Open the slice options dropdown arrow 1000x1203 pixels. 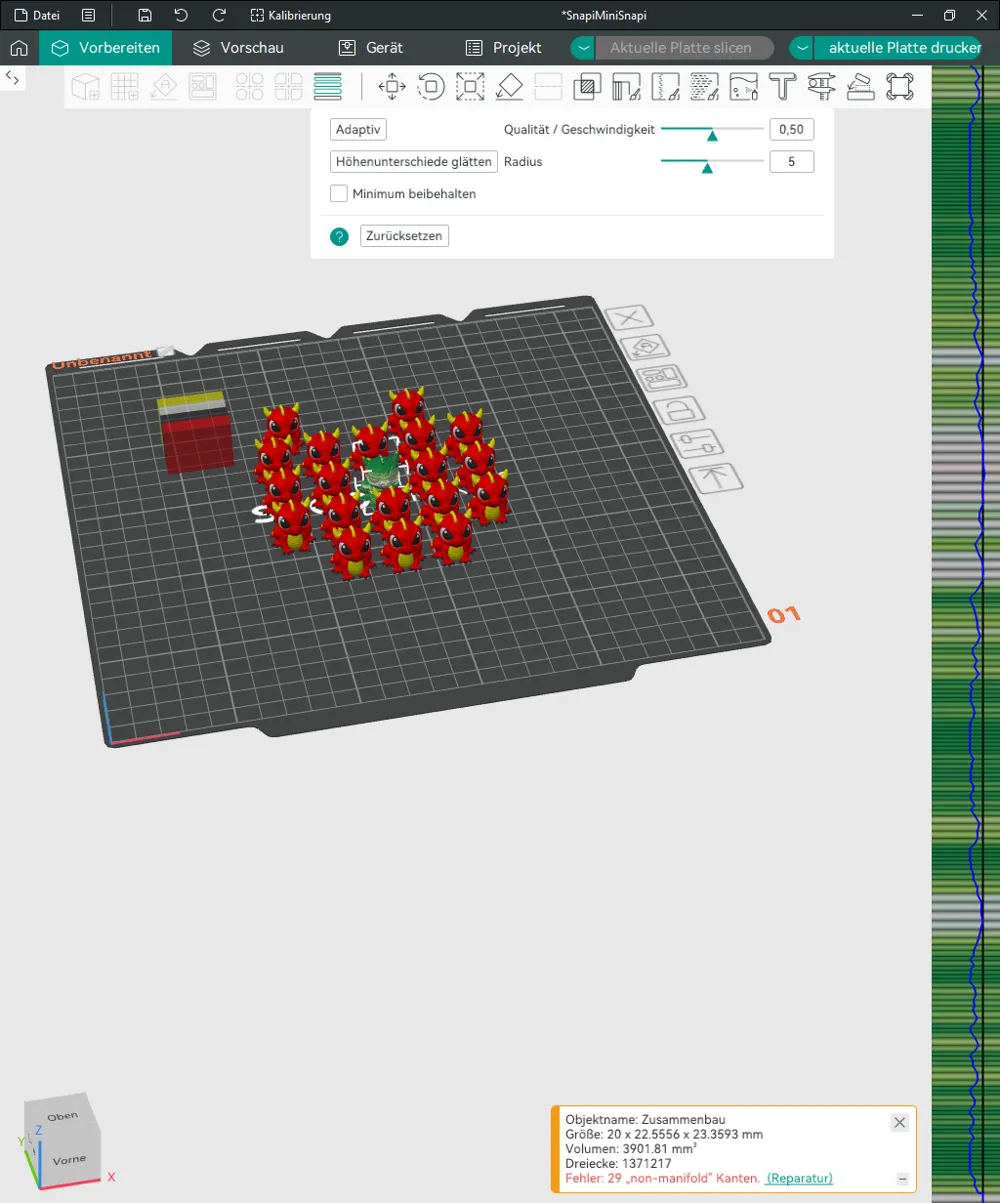pos(583,48)
